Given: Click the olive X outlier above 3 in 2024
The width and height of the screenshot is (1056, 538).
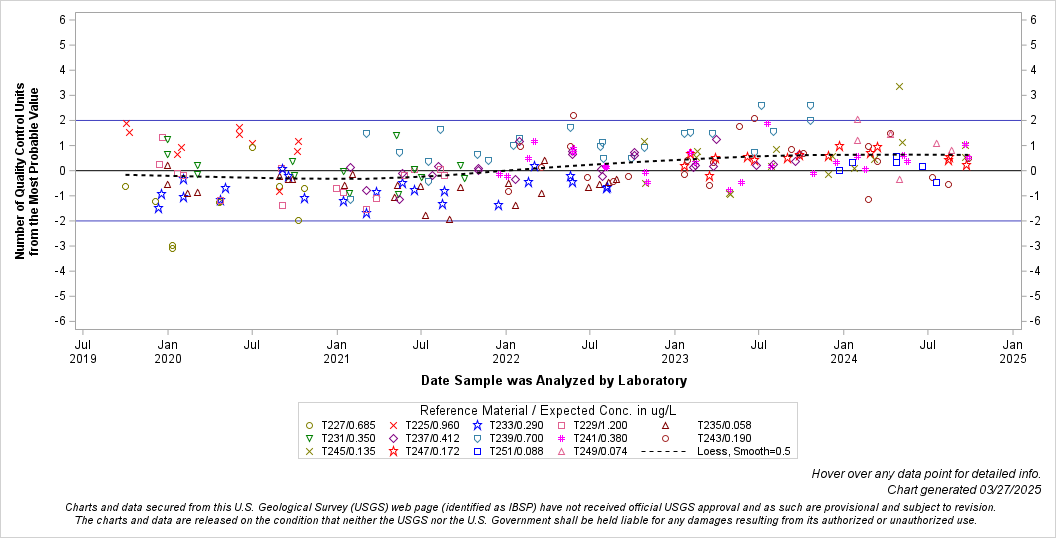Looking at the screenshot, I should coord(899,86).
